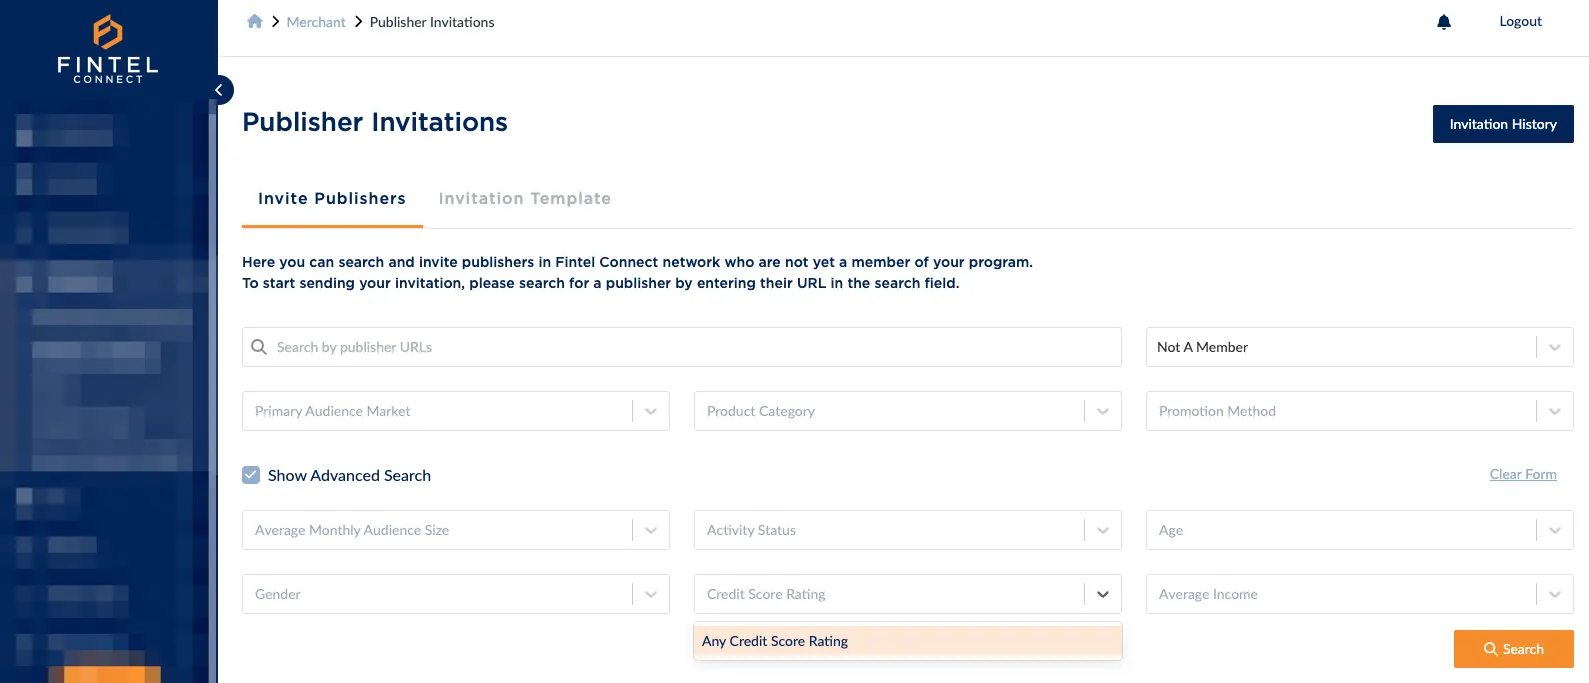Click the Fintel Connect logo

click(106, 47)
